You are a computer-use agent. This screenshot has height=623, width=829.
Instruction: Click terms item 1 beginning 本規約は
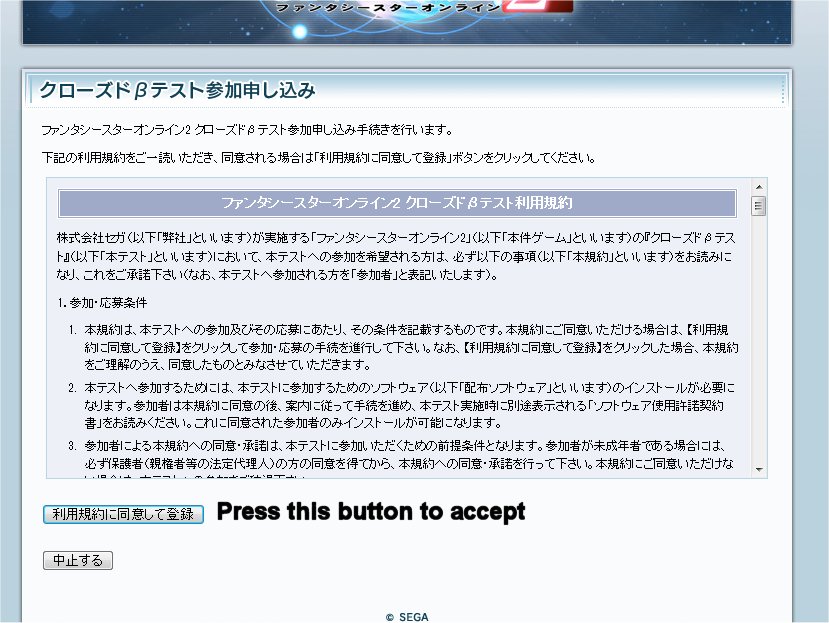tap(411, 347)
